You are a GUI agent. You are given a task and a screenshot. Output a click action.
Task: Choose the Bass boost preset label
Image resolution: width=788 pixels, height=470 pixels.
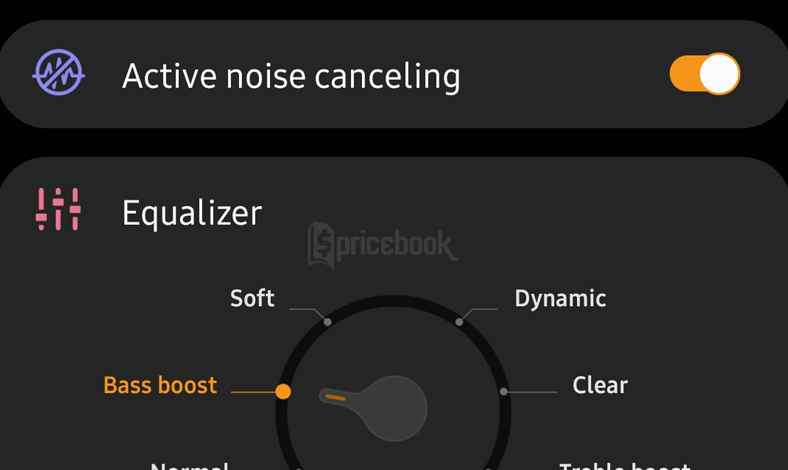160,385
